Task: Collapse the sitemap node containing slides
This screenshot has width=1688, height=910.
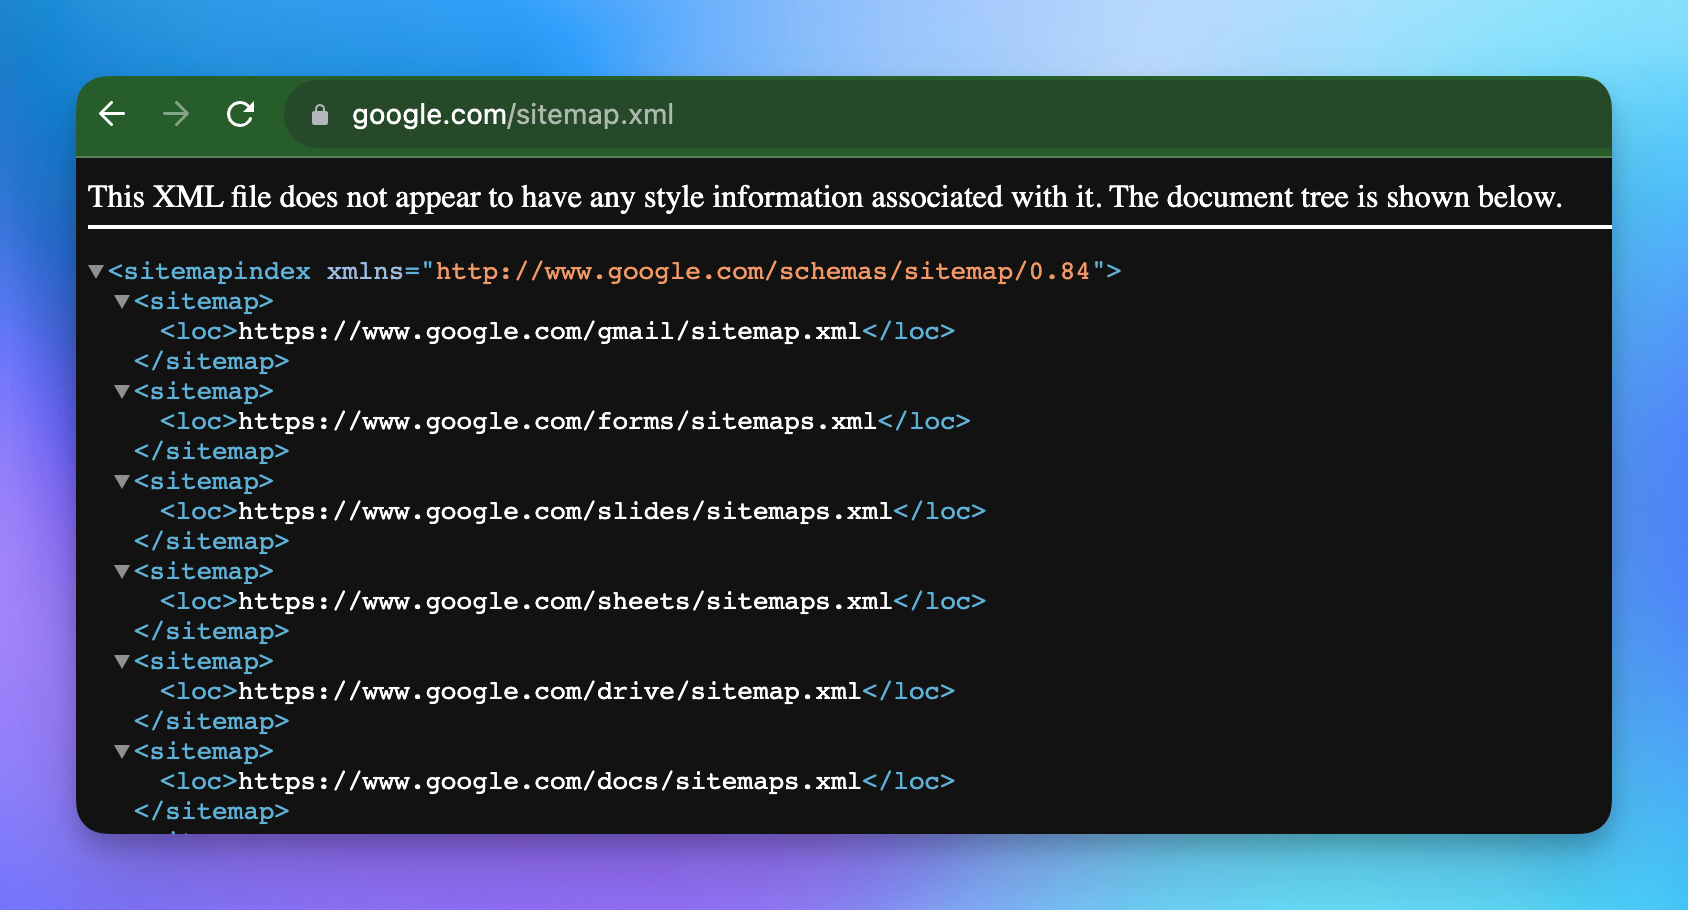Action: coord(122,481)
